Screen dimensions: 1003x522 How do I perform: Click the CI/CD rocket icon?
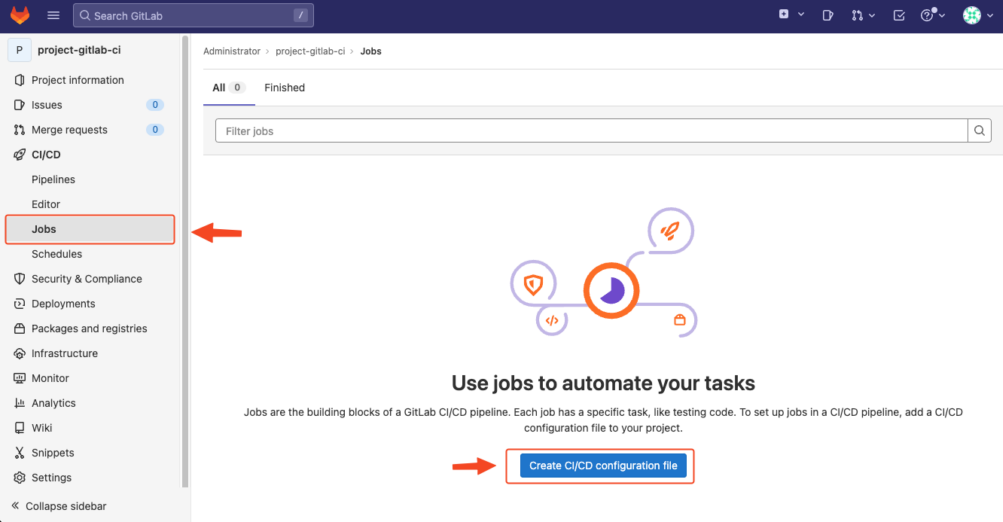pyautogui.click(x=19, y=155)
